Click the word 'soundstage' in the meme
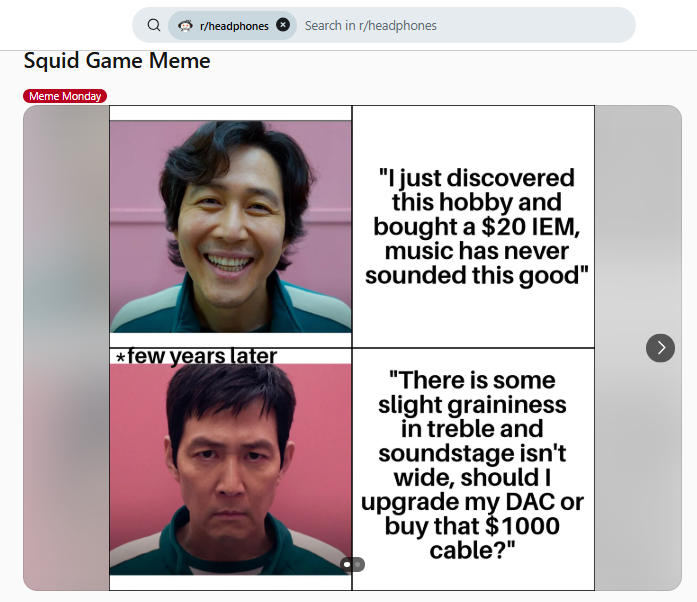697x602 pixels. point(471,453)
